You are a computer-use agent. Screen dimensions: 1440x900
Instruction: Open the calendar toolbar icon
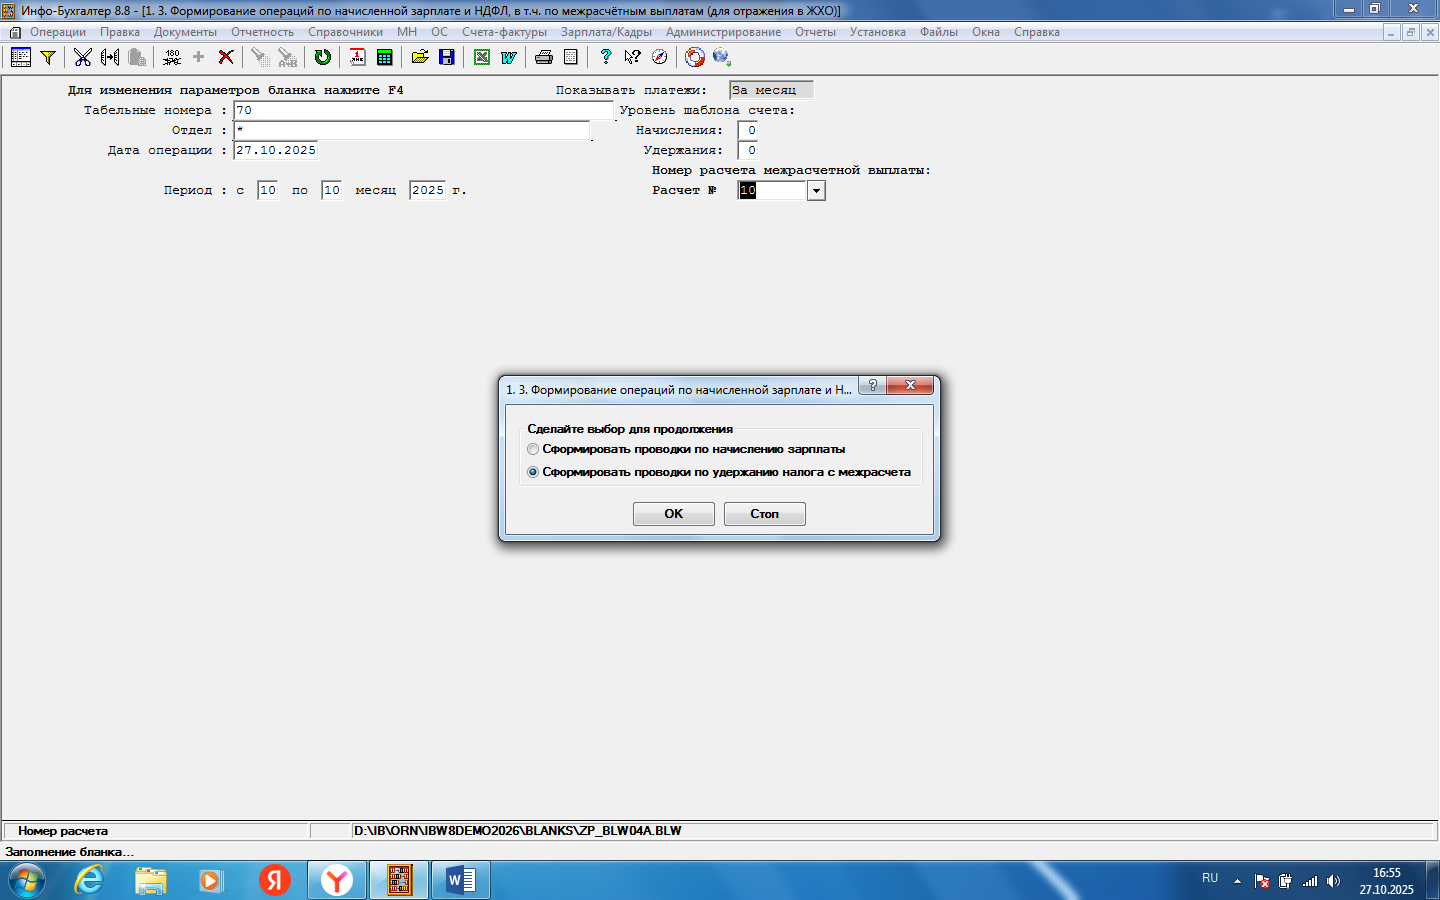point(357,57)
